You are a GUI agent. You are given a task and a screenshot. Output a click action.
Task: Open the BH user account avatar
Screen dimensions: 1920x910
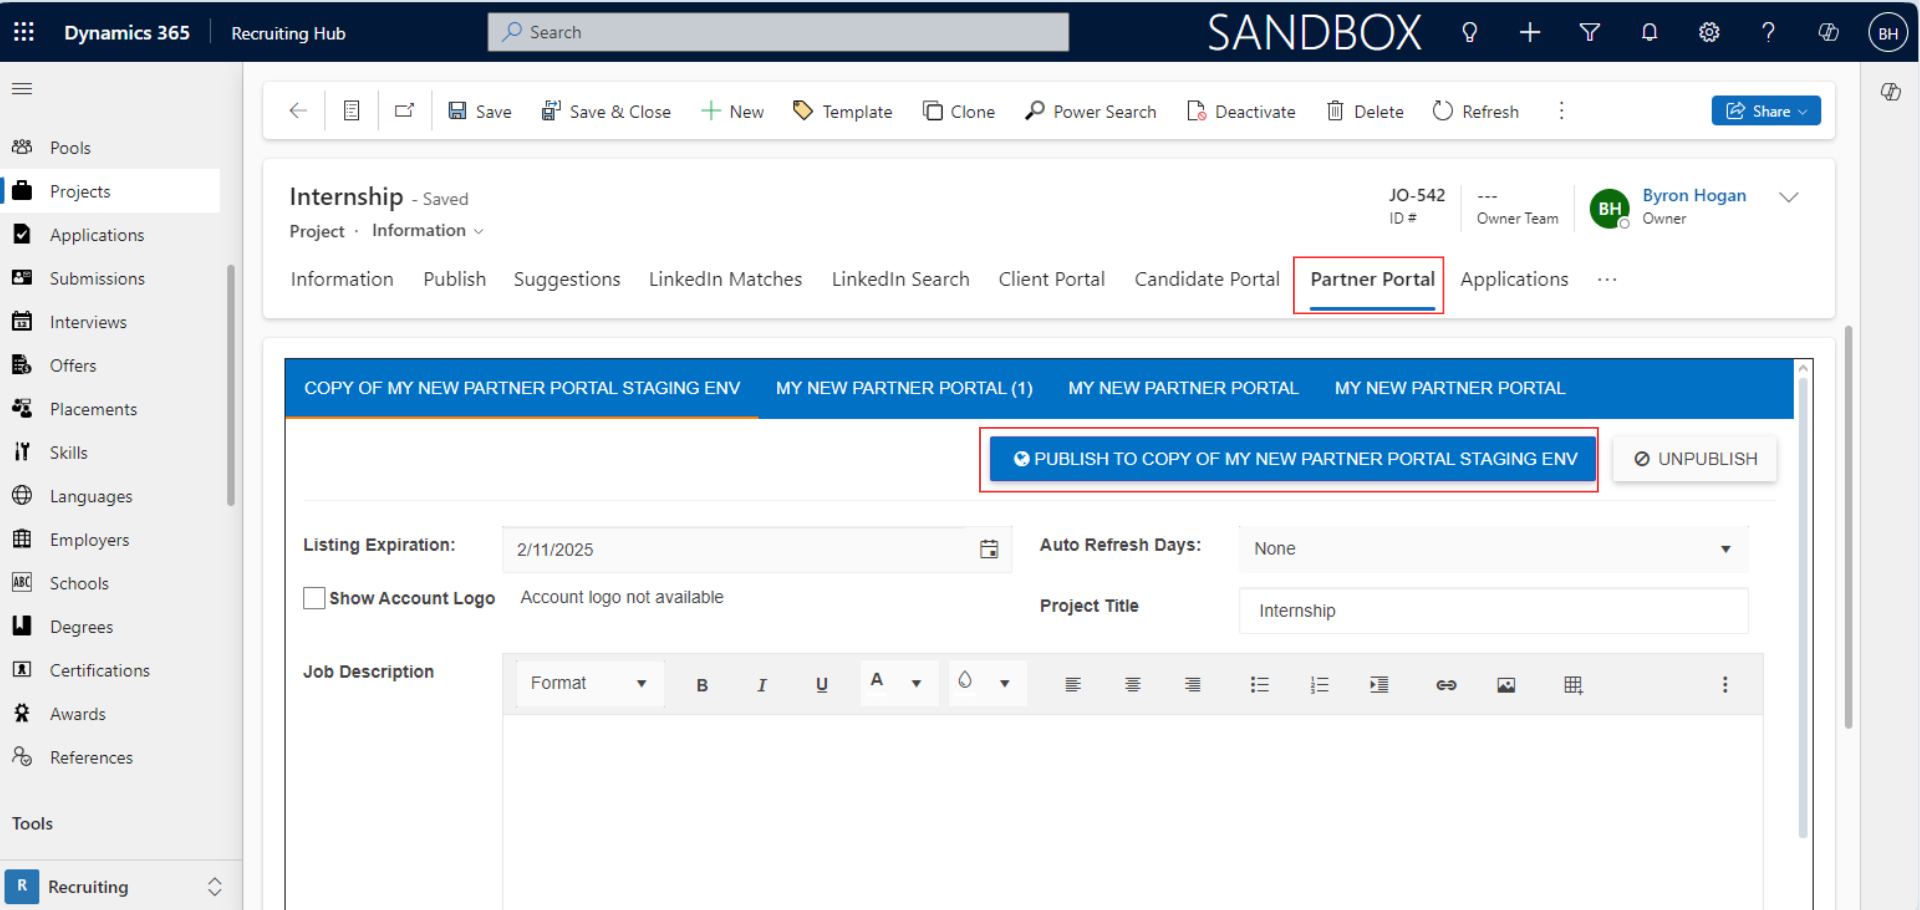tap(1888, 32)
